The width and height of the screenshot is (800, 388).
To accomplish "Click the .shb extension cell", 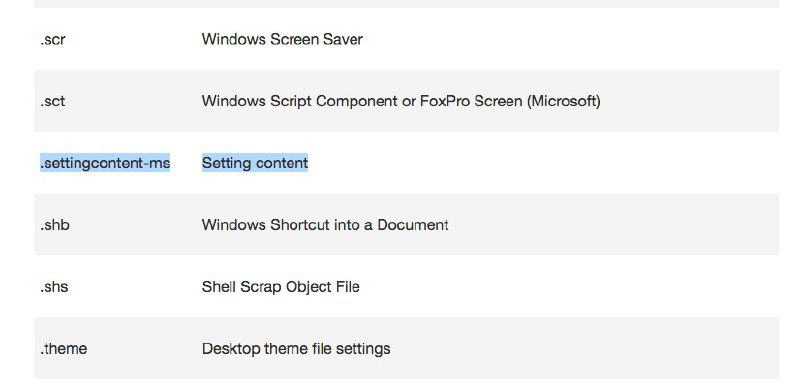I will 55,225.
